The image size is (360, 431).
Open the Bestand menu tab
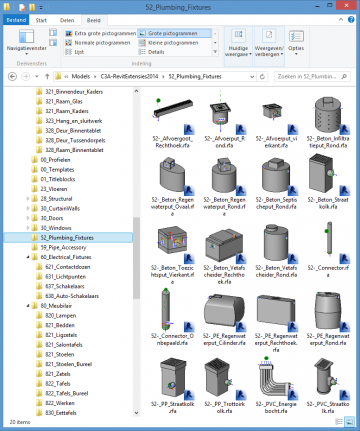pos(16,20)
